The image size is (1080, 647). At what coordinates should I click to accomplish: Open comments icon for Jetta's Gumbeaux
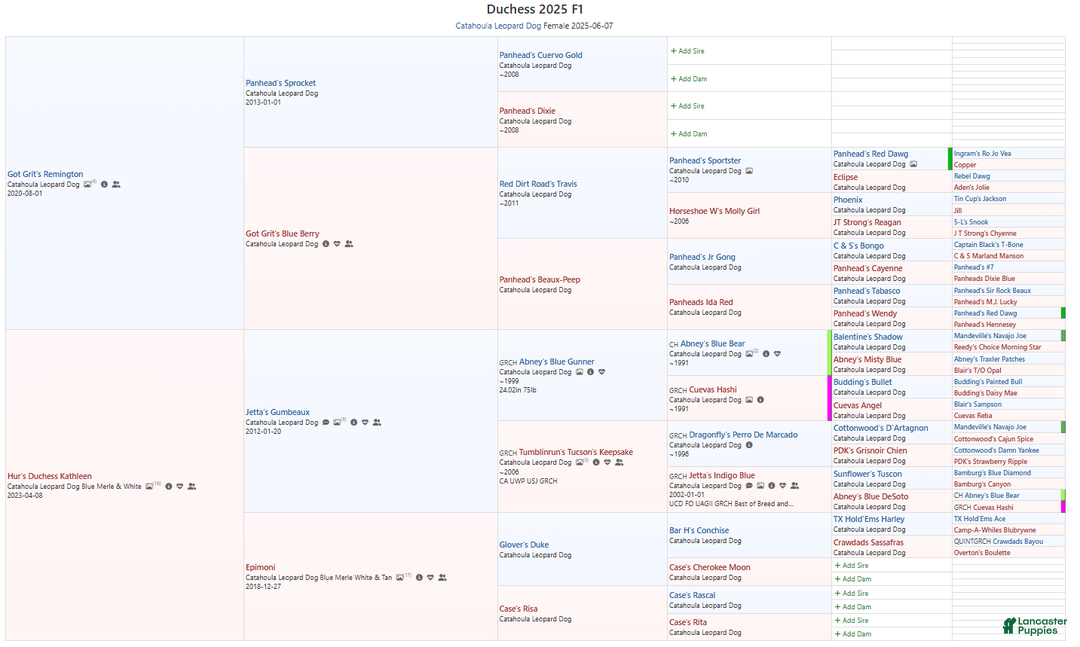point(325,422)
